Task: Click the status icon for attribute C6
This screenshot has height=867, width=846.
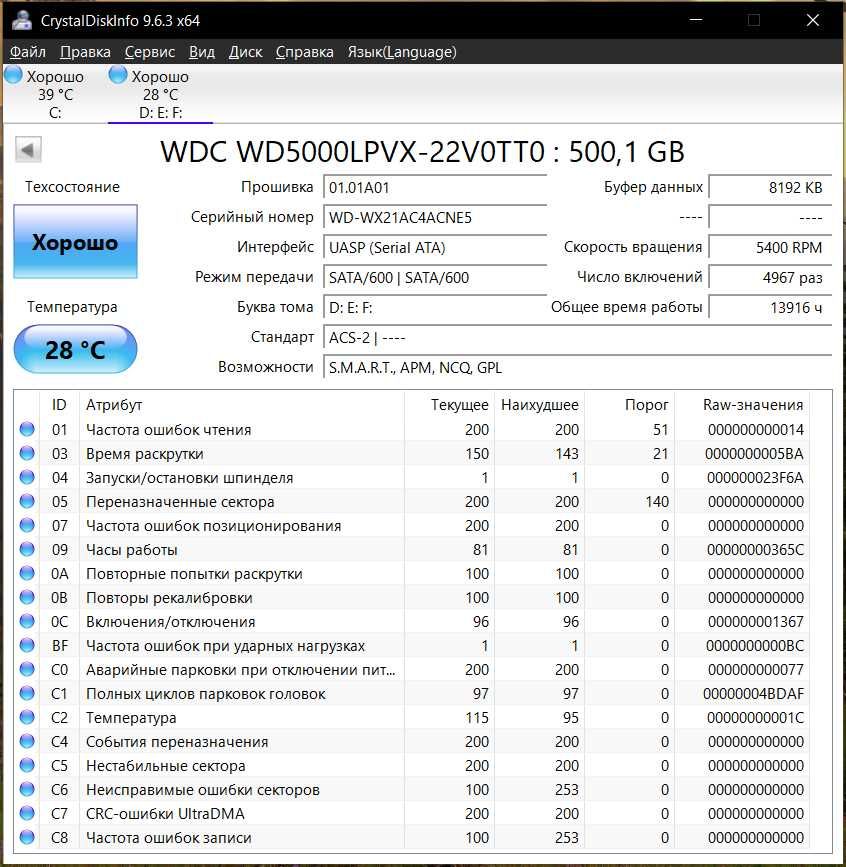Action: [x=27, y=789]
